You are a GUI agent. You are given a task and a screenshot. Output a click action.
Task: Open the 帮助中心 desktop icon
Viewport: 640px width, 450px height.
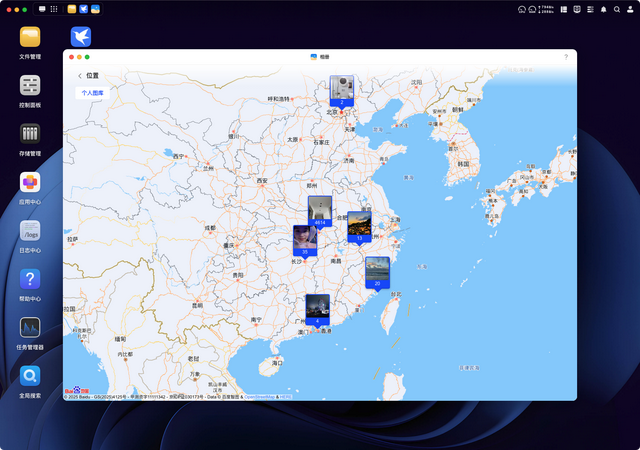(x=30, y=279)
